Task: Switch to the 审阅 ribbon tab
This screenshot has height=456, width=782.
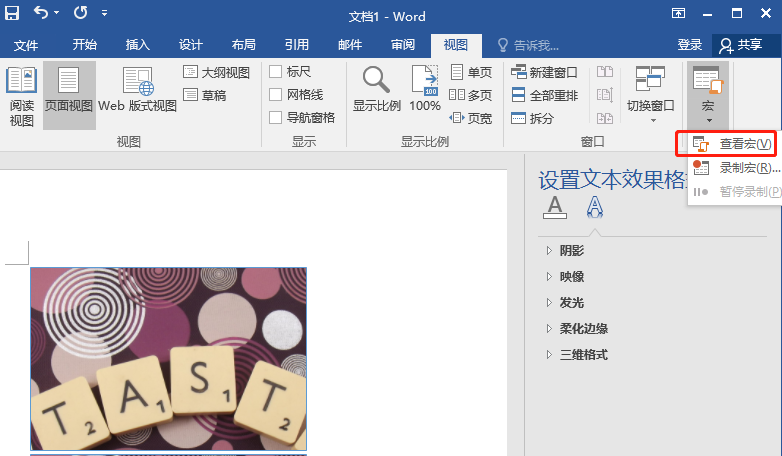Action: click(403, 45)
